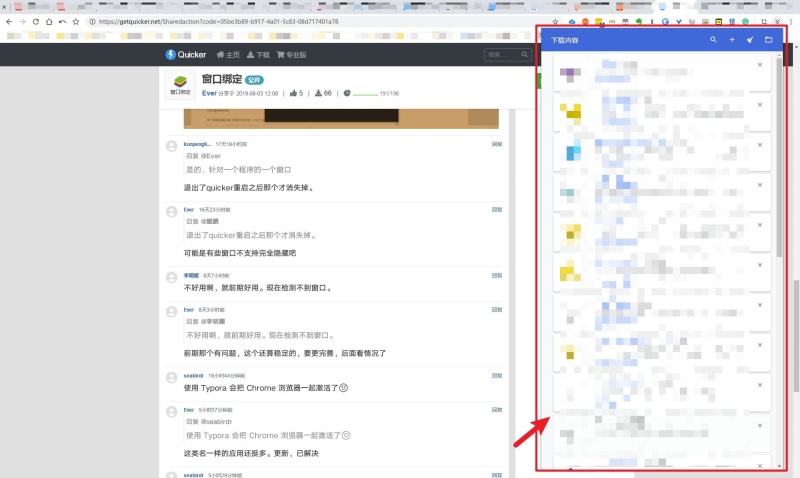Reply to kunpeng9's comment via 回复
Image resolution: width=800 pixels, height=478 pixels.
click(496, 144)
